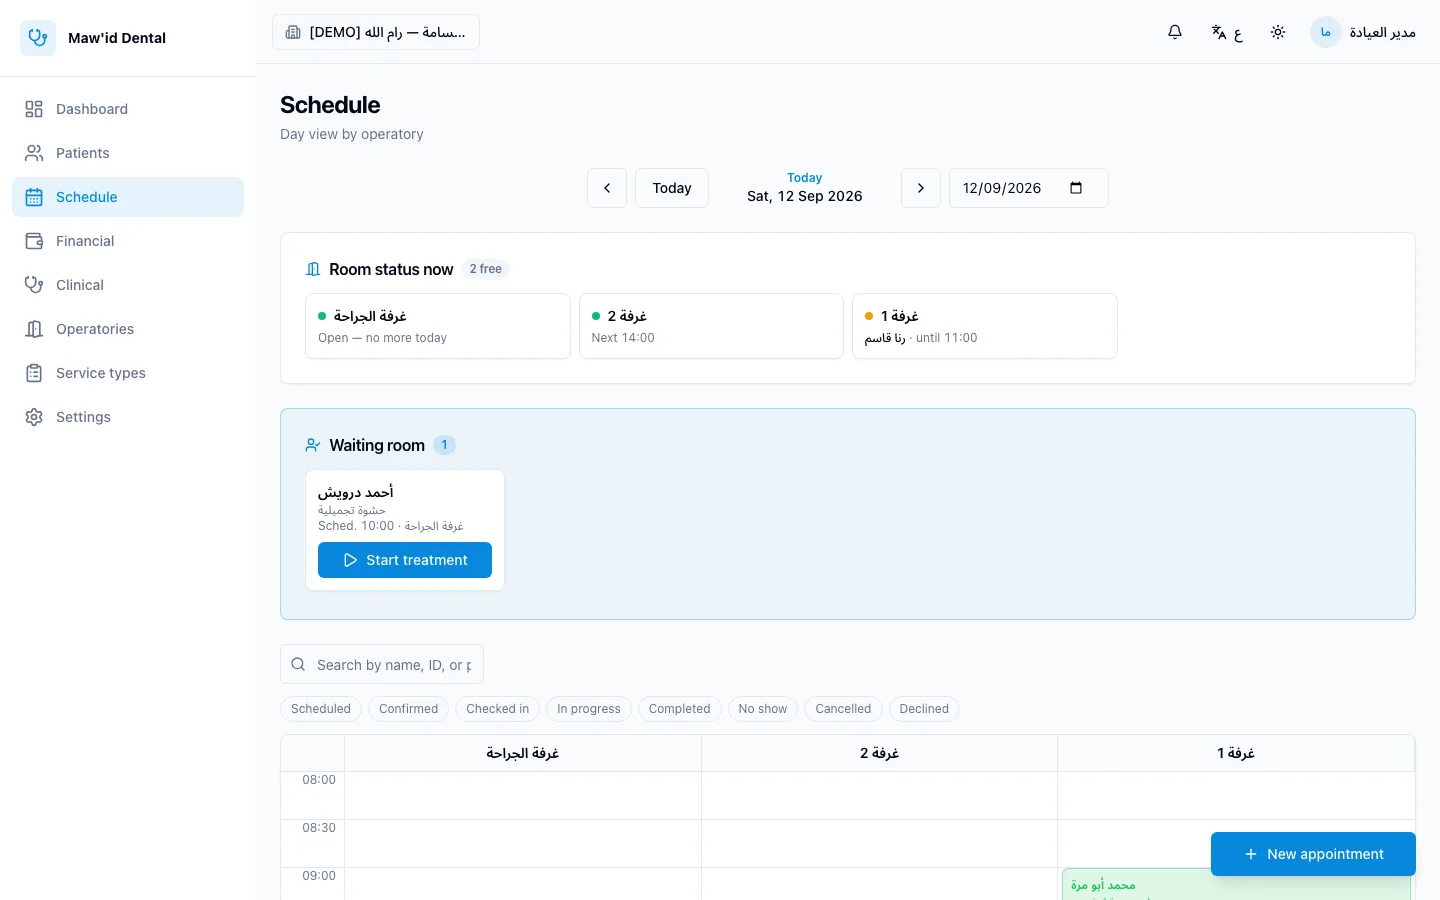Open the clinic manager user avatar
1440x900 pixels.
pyautogui.click(x=1325, y=32)
